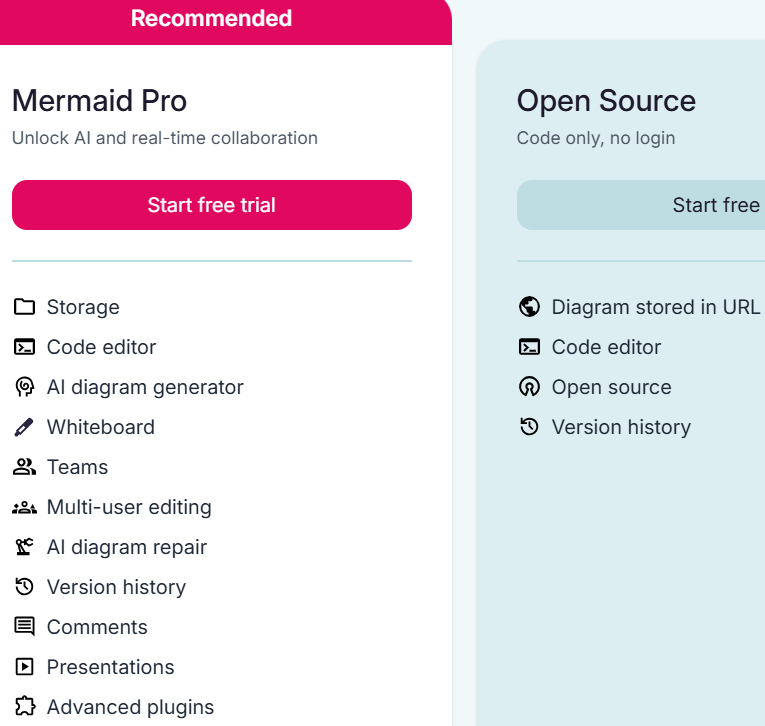Click the AI diagram repair text
Viewport: 765px width, 726px height.
pyautogui.click(x=127, y=548)
